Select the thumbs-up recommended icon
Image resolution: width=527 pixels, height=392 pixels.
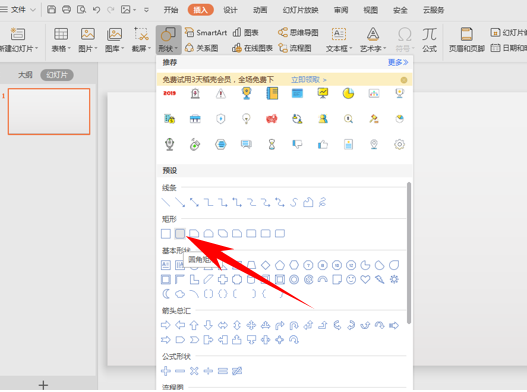point(323,145)
